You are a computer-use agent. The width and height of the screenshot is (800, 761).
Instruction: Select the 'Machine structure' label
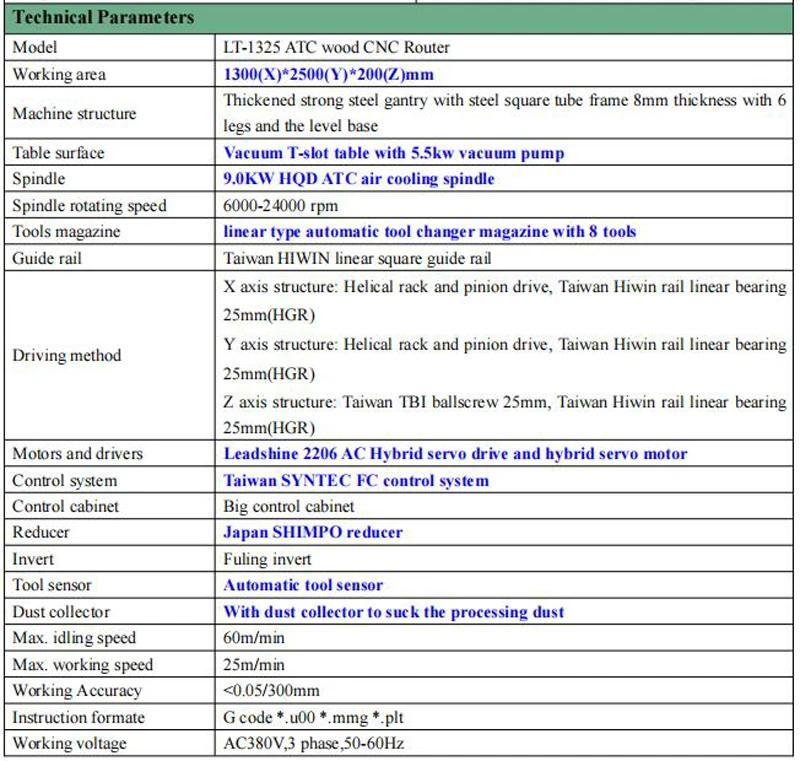[74, 113]
